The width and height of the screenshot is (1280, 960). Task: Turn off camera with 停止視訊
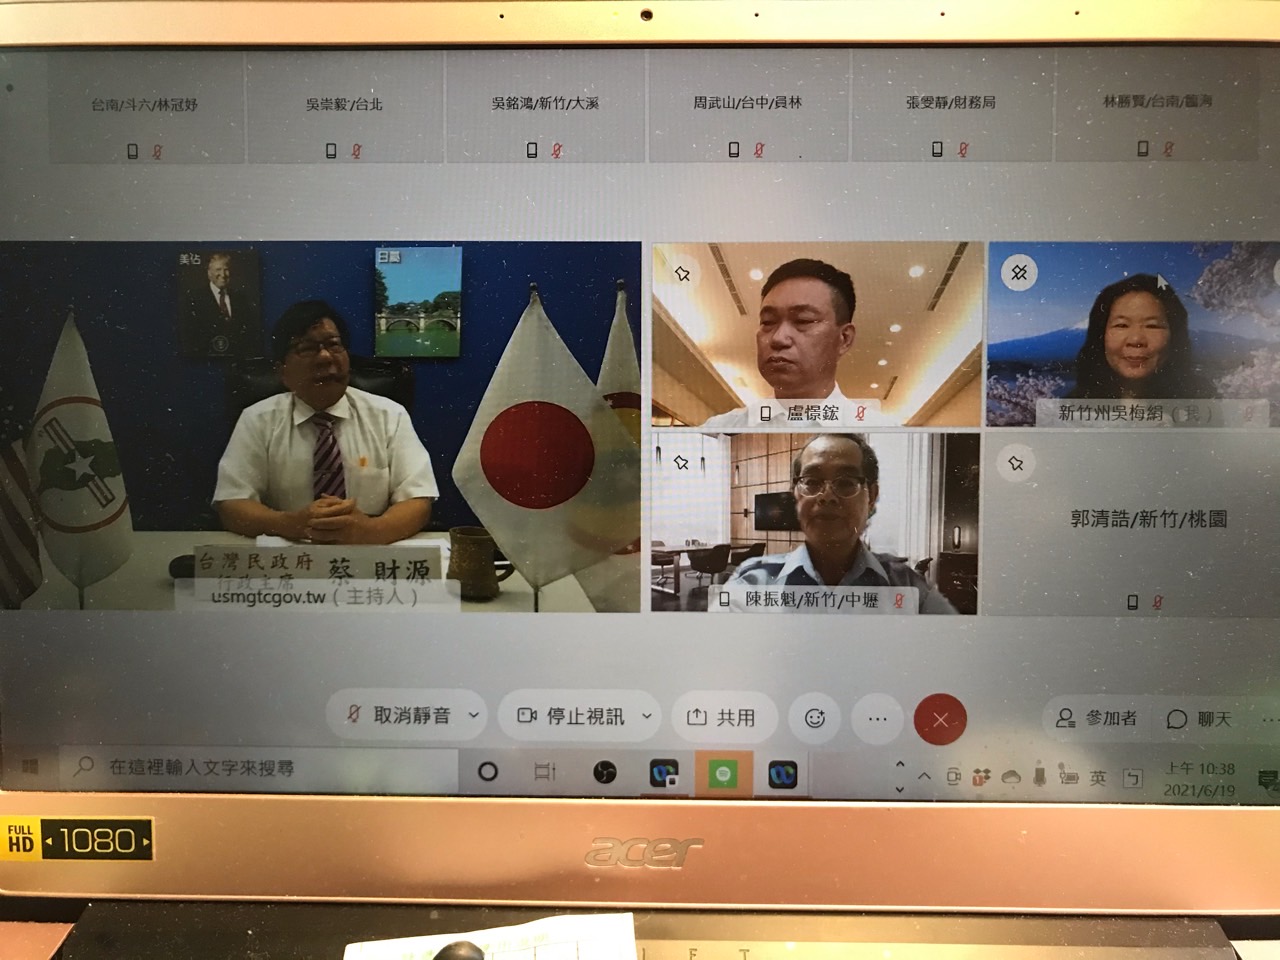[572, 716]
